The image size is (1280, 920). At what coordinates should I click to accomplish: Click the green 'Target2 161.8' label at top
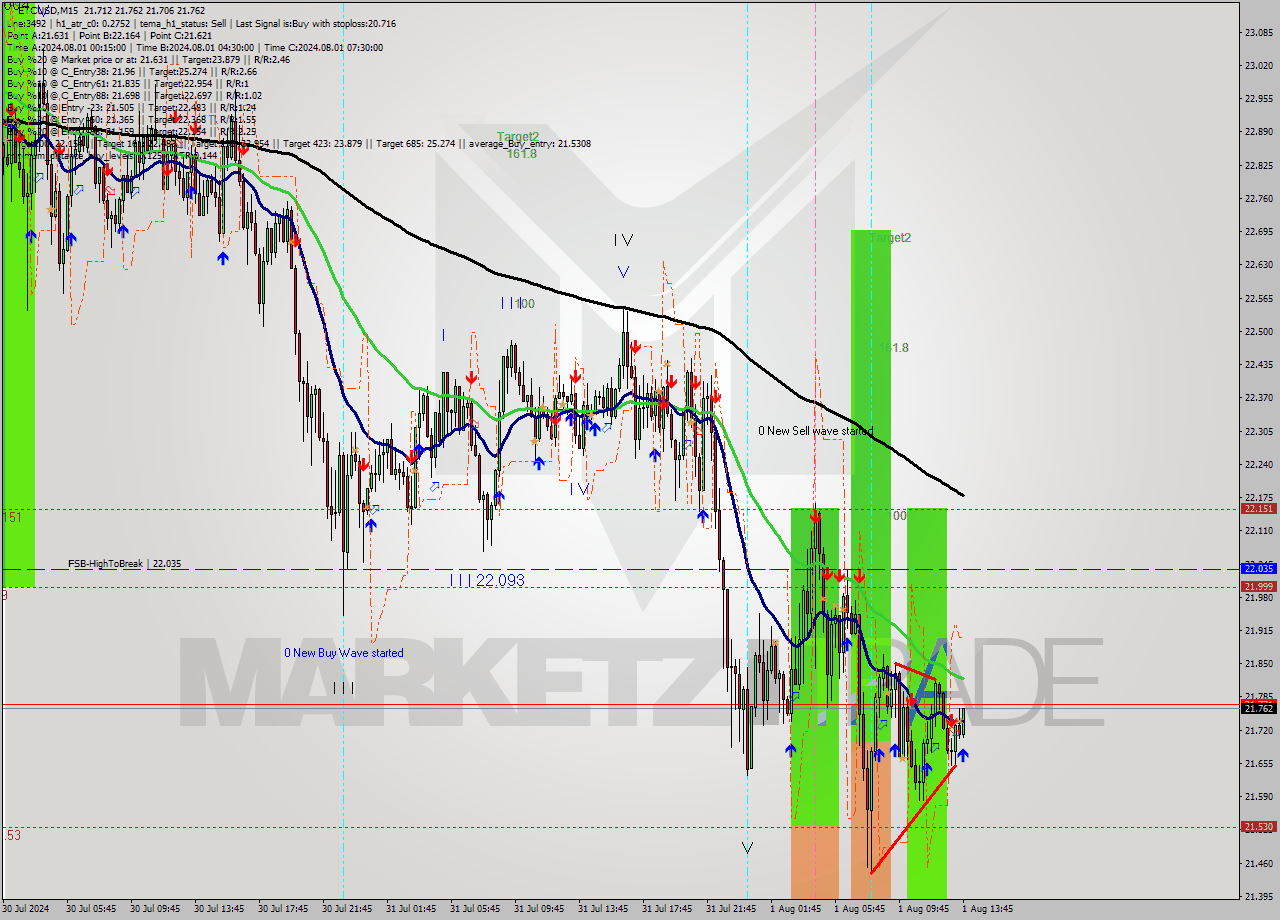518,145
